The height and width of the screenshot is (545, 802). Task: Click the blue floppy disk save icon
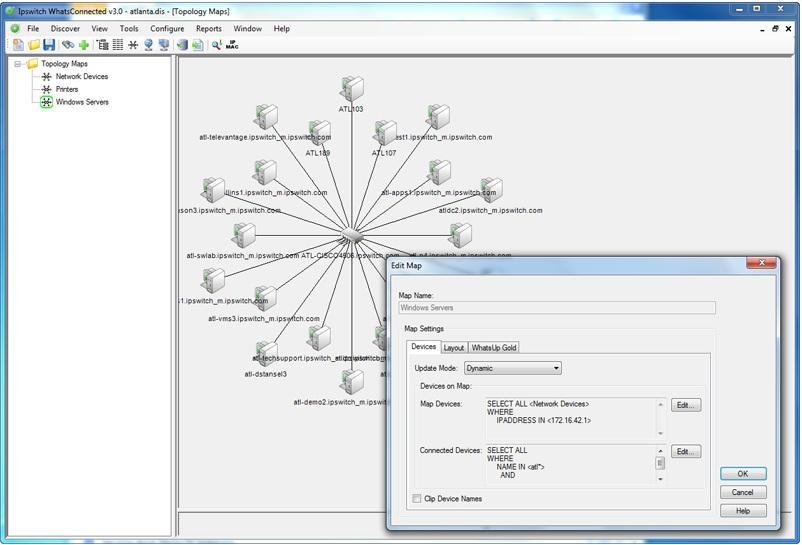pos(49,45)
